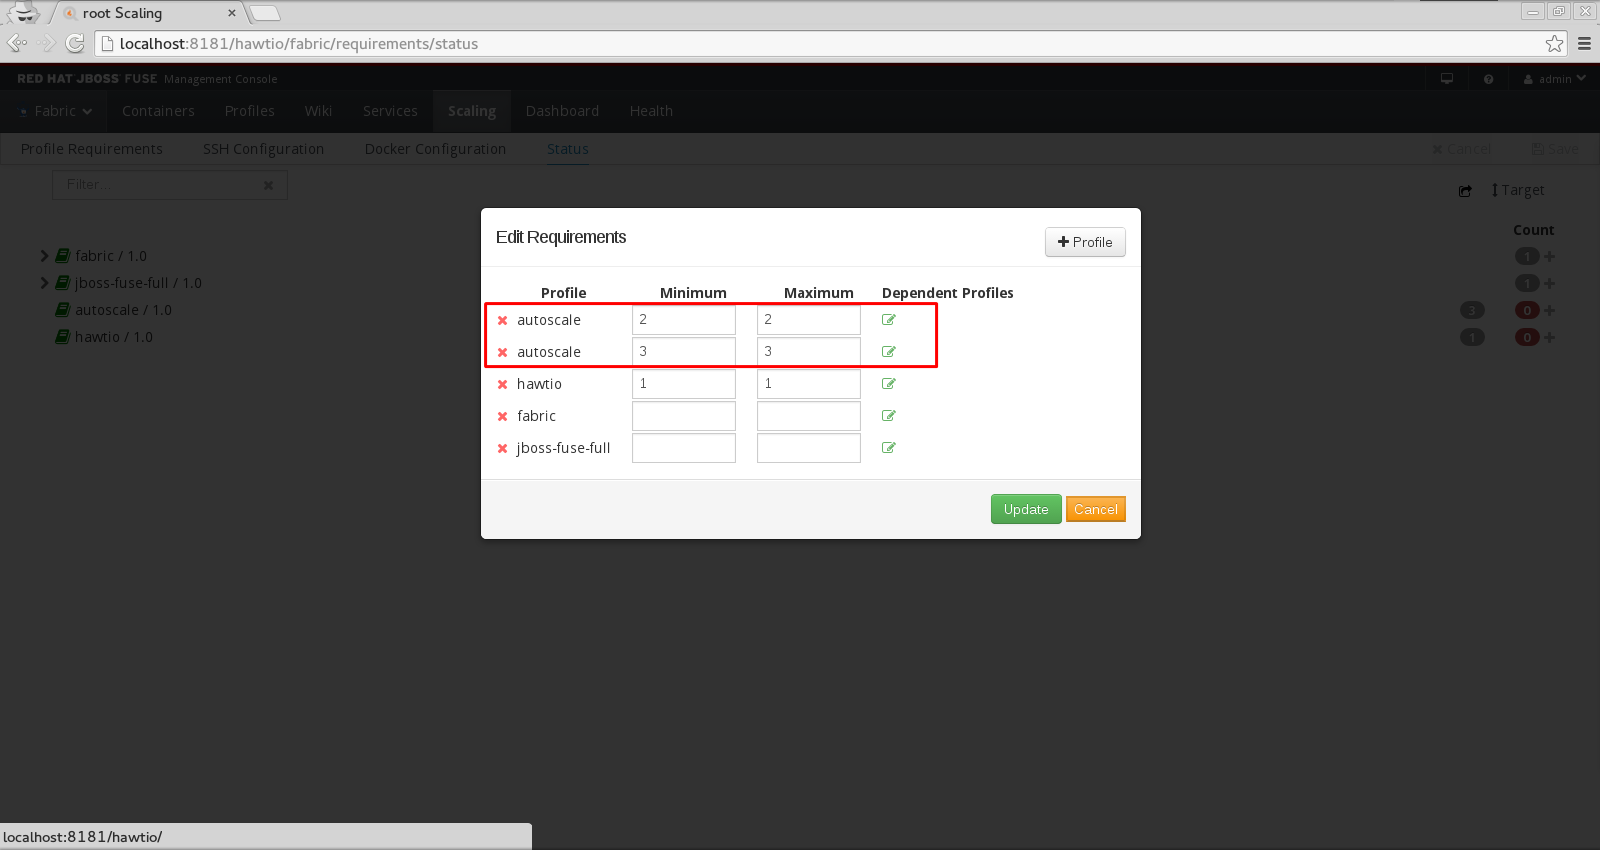Open the Services tab
1600x850 pixels.
tap(390, 111)
